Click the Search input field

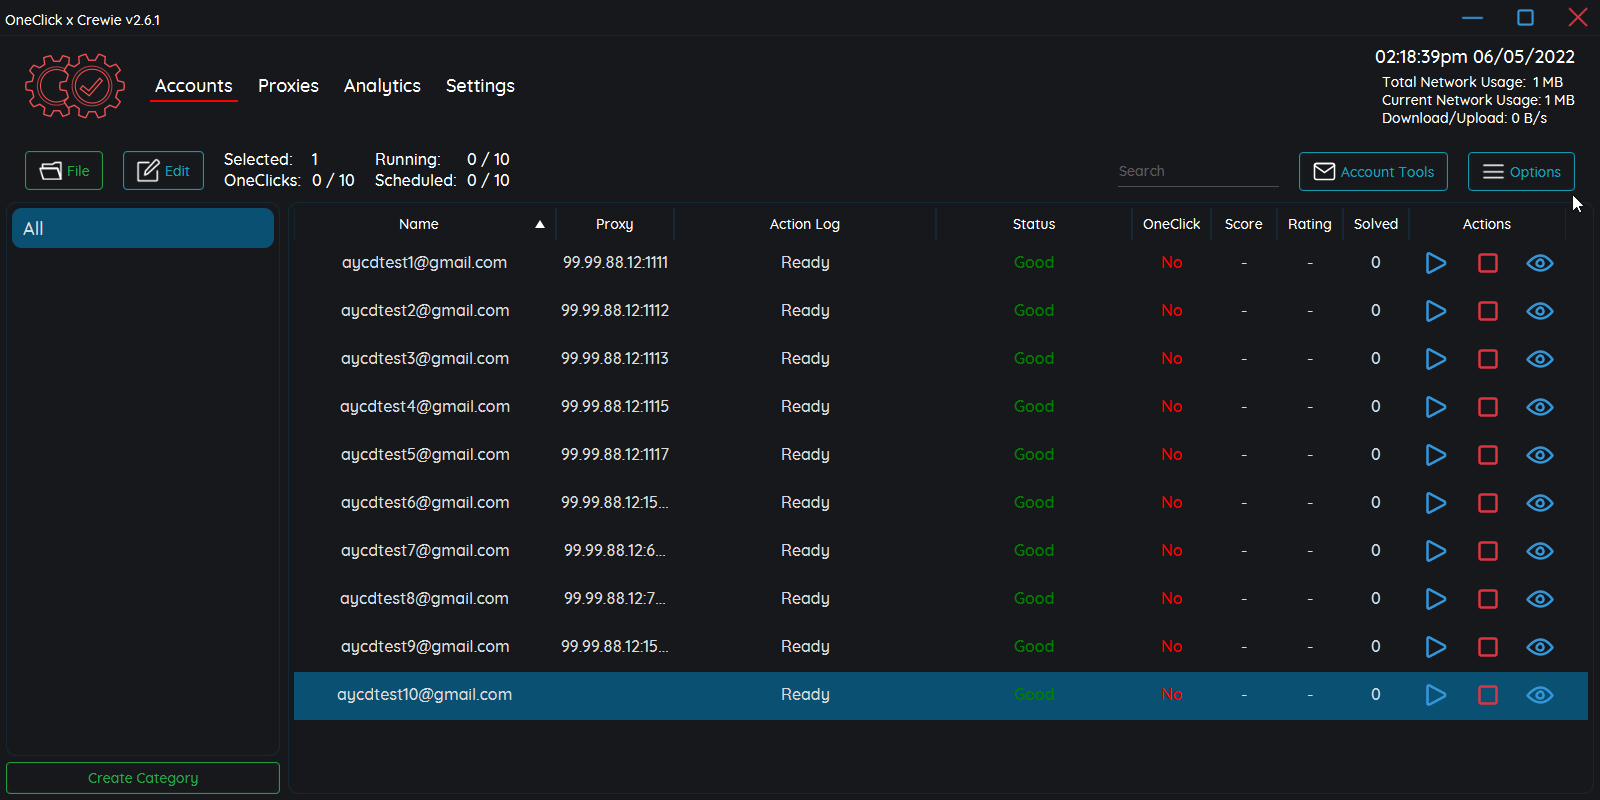point(1196,171)
